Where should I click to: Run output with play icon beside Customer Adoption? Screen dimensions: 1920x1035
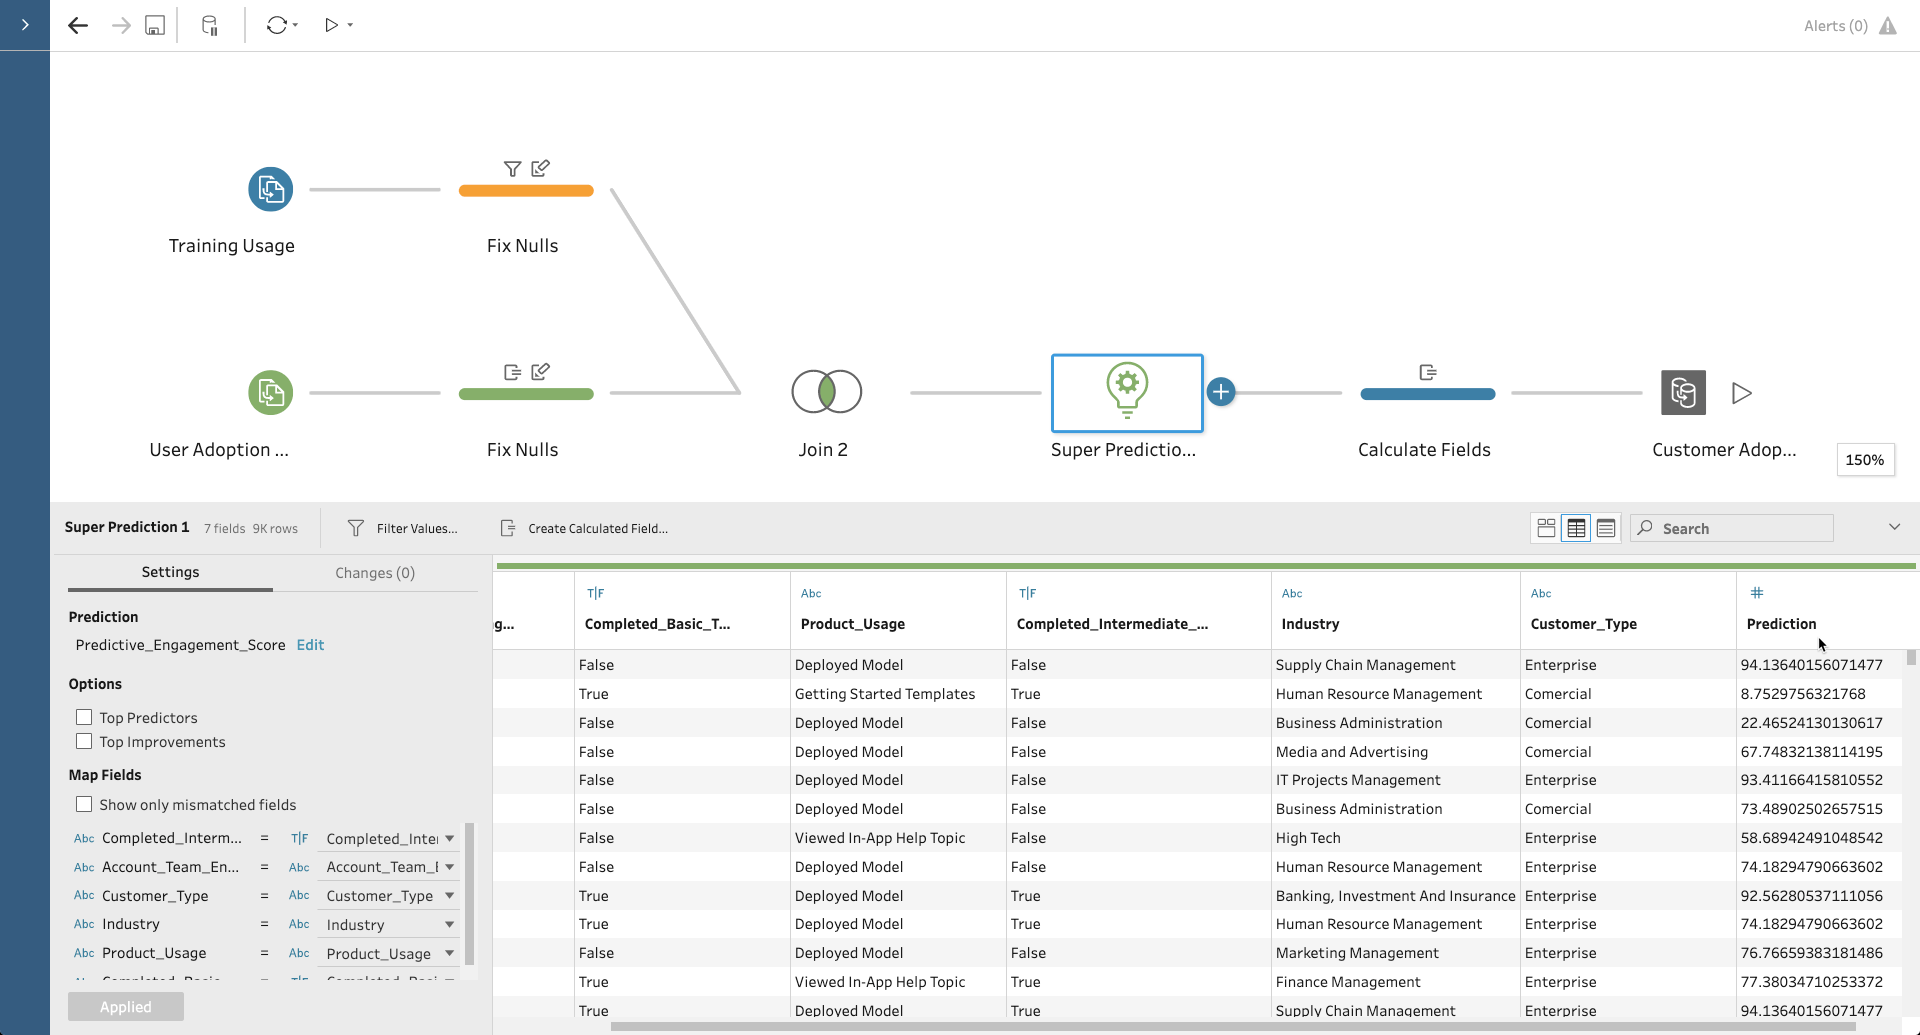coord(1742,393)
